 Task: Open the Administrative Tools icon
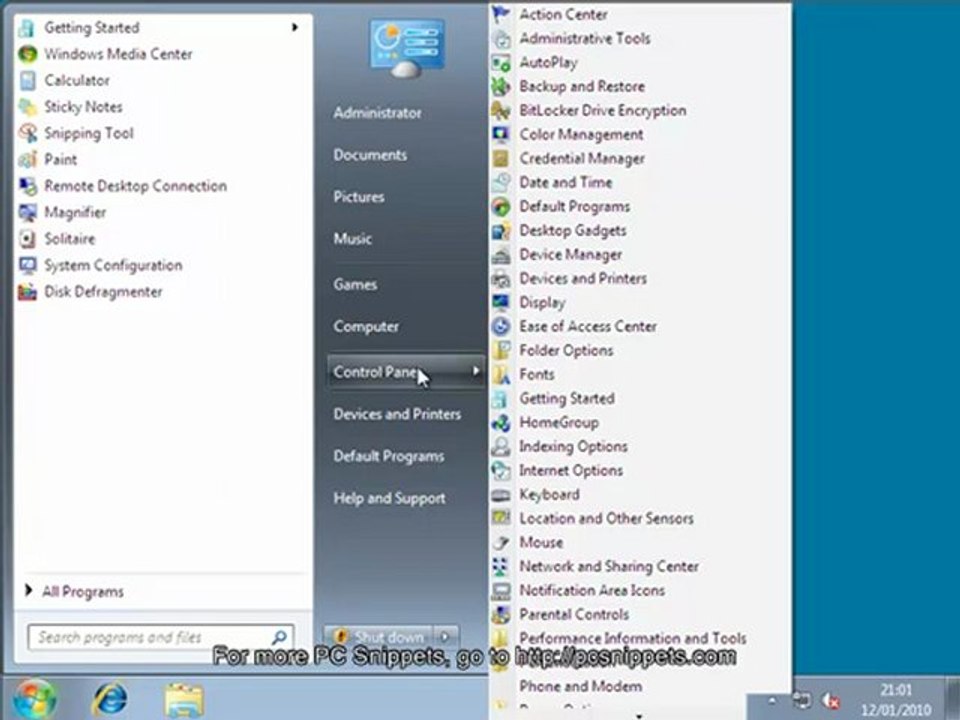(501, 39)
